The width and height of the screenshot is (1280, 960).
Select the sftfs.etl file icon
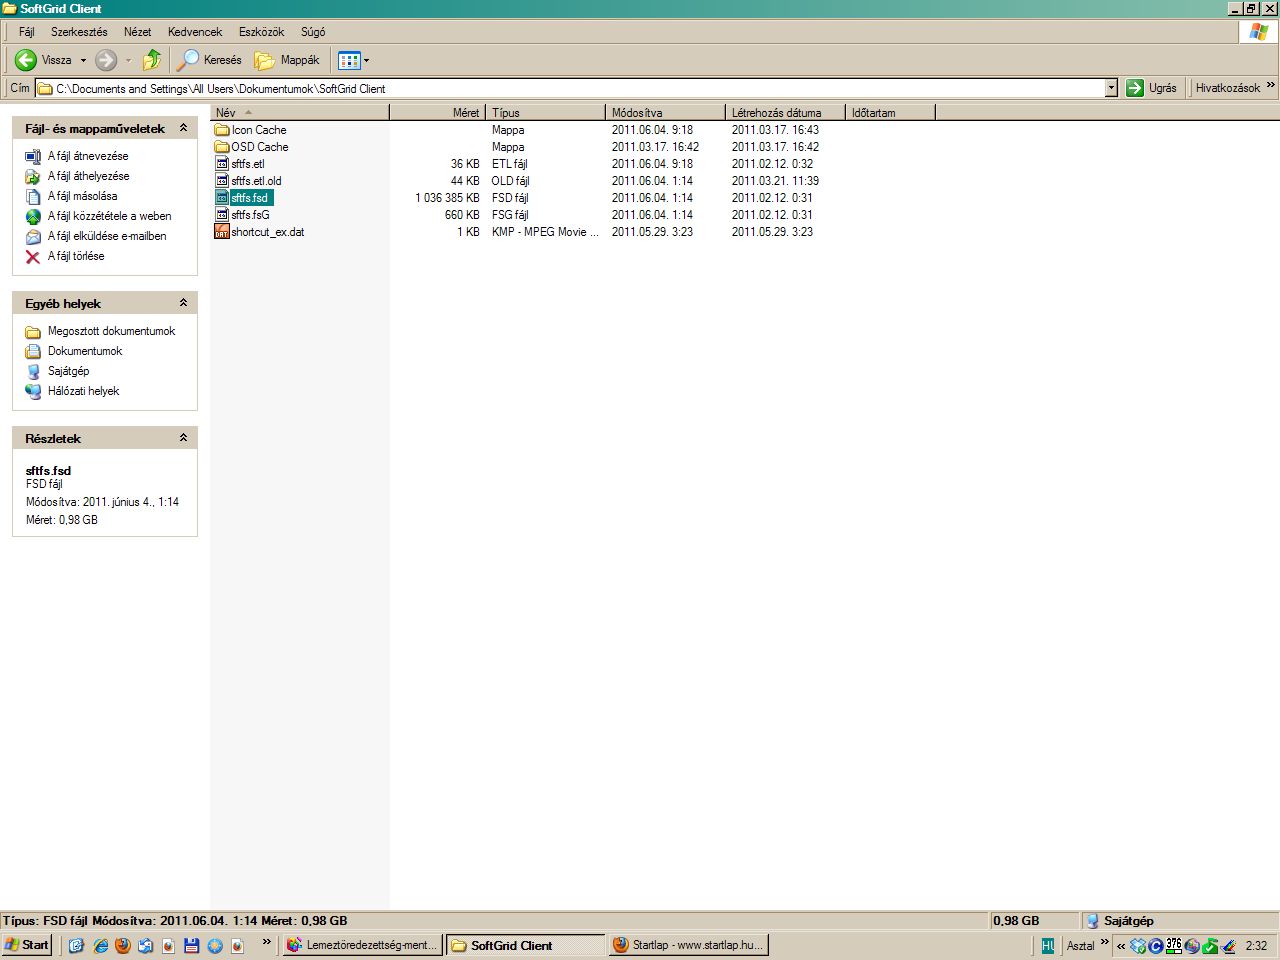(222, 164)
